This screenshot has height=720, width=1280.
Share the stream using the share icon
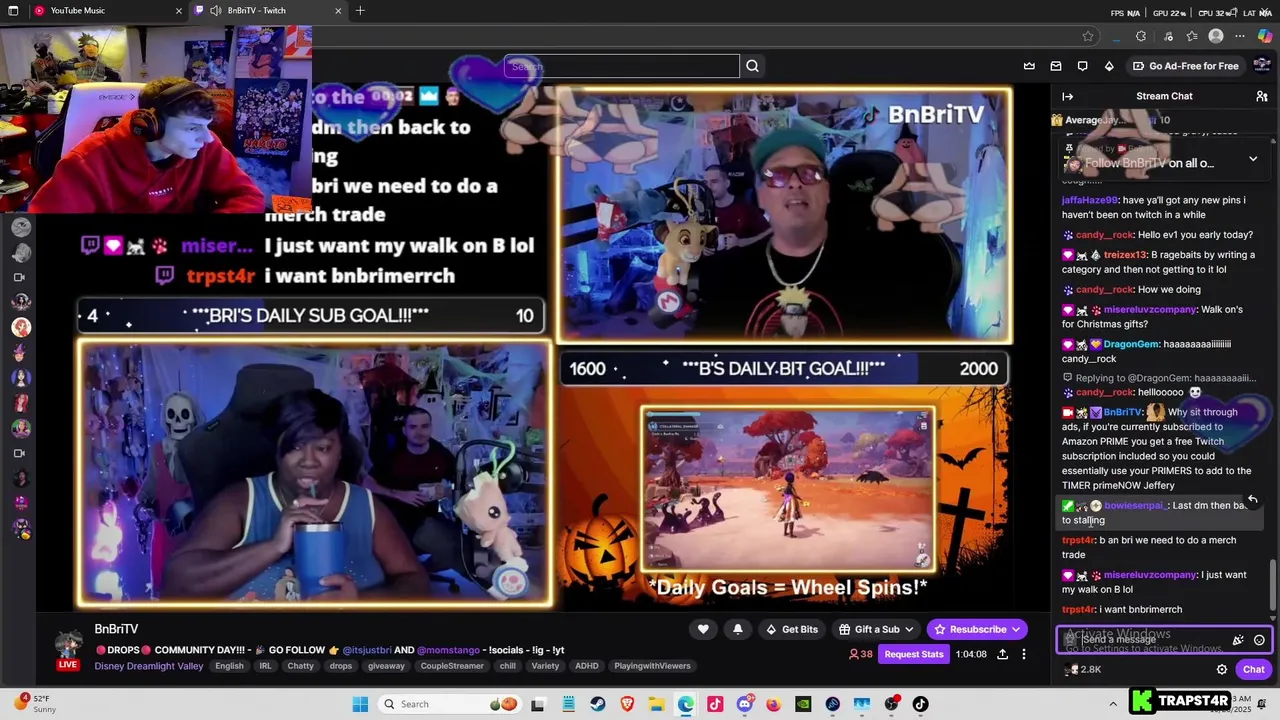coord(1003,654)
